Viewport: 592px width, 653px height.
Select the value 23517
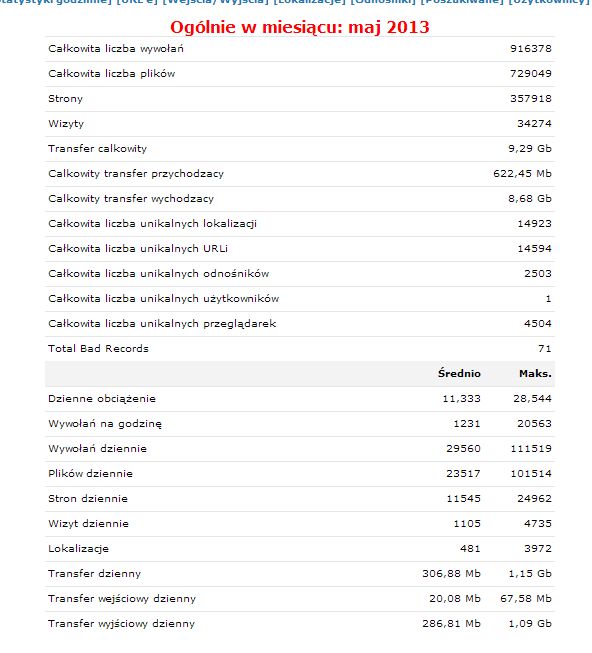point(463,474)
